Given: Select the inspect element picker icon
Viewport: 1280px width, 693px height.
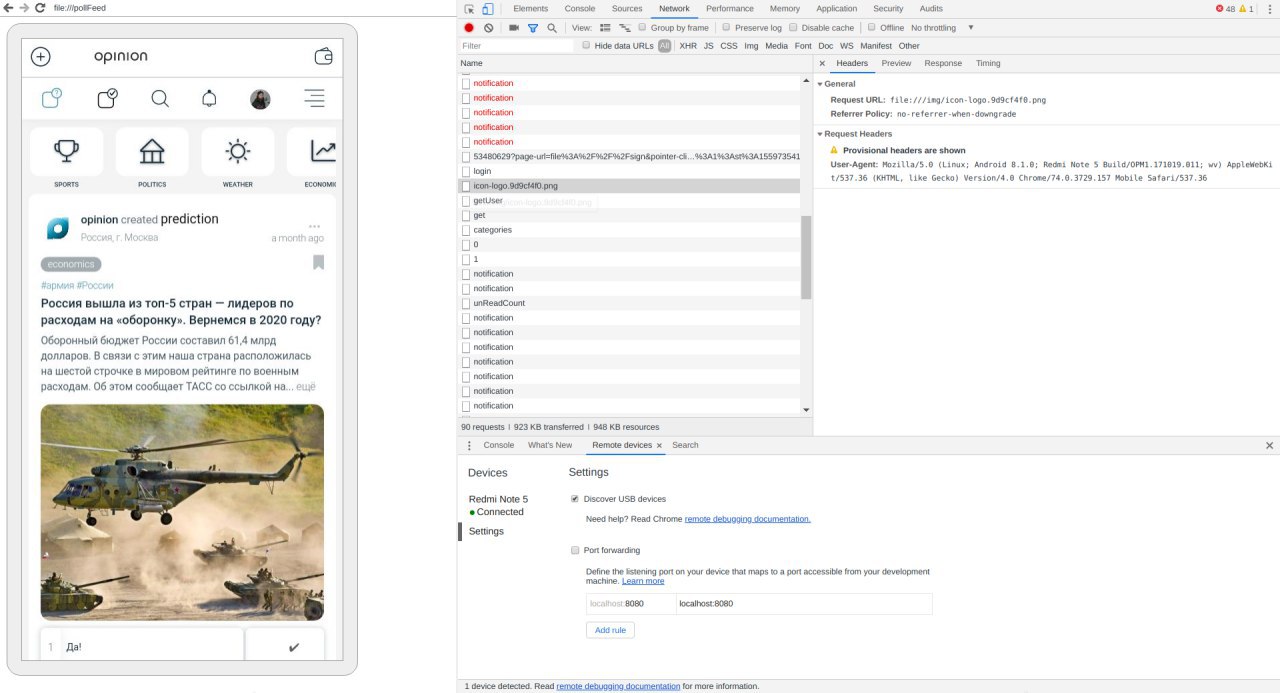Looking at the screenshot, I should click(470, 9).
